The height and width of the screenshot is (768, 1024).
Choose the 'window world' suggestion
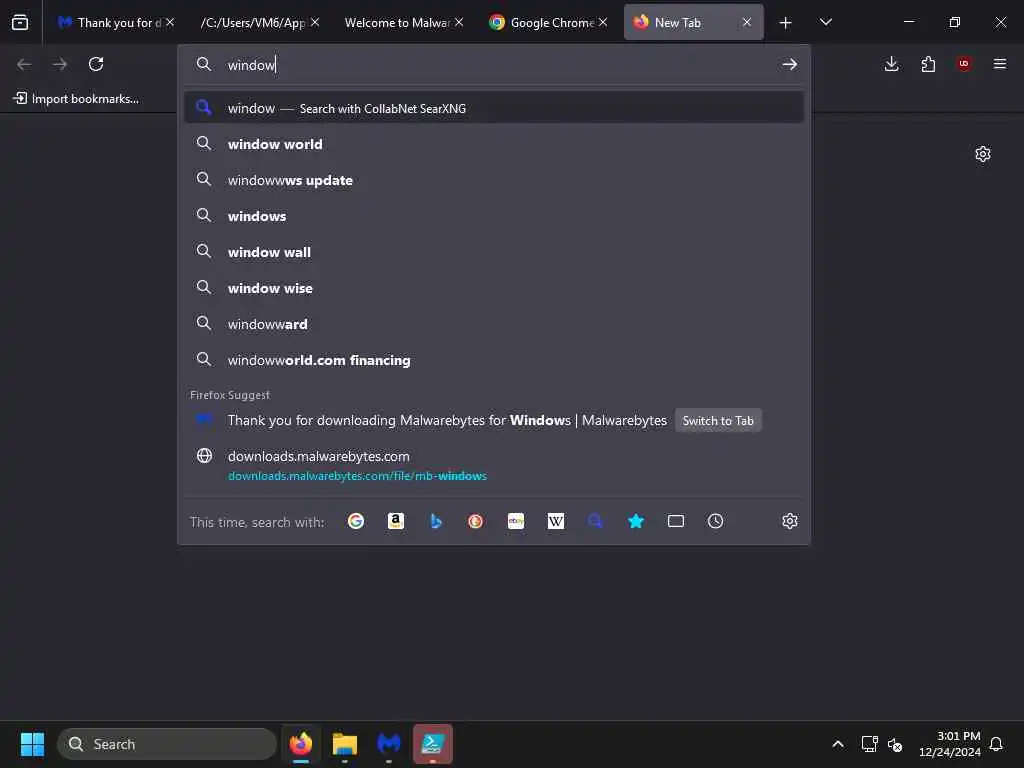(494, 144)
